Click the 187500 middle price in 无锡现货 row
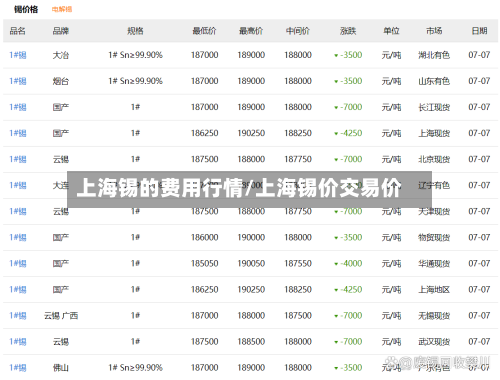This screenshot has height=380, width=500. point(298,316)
